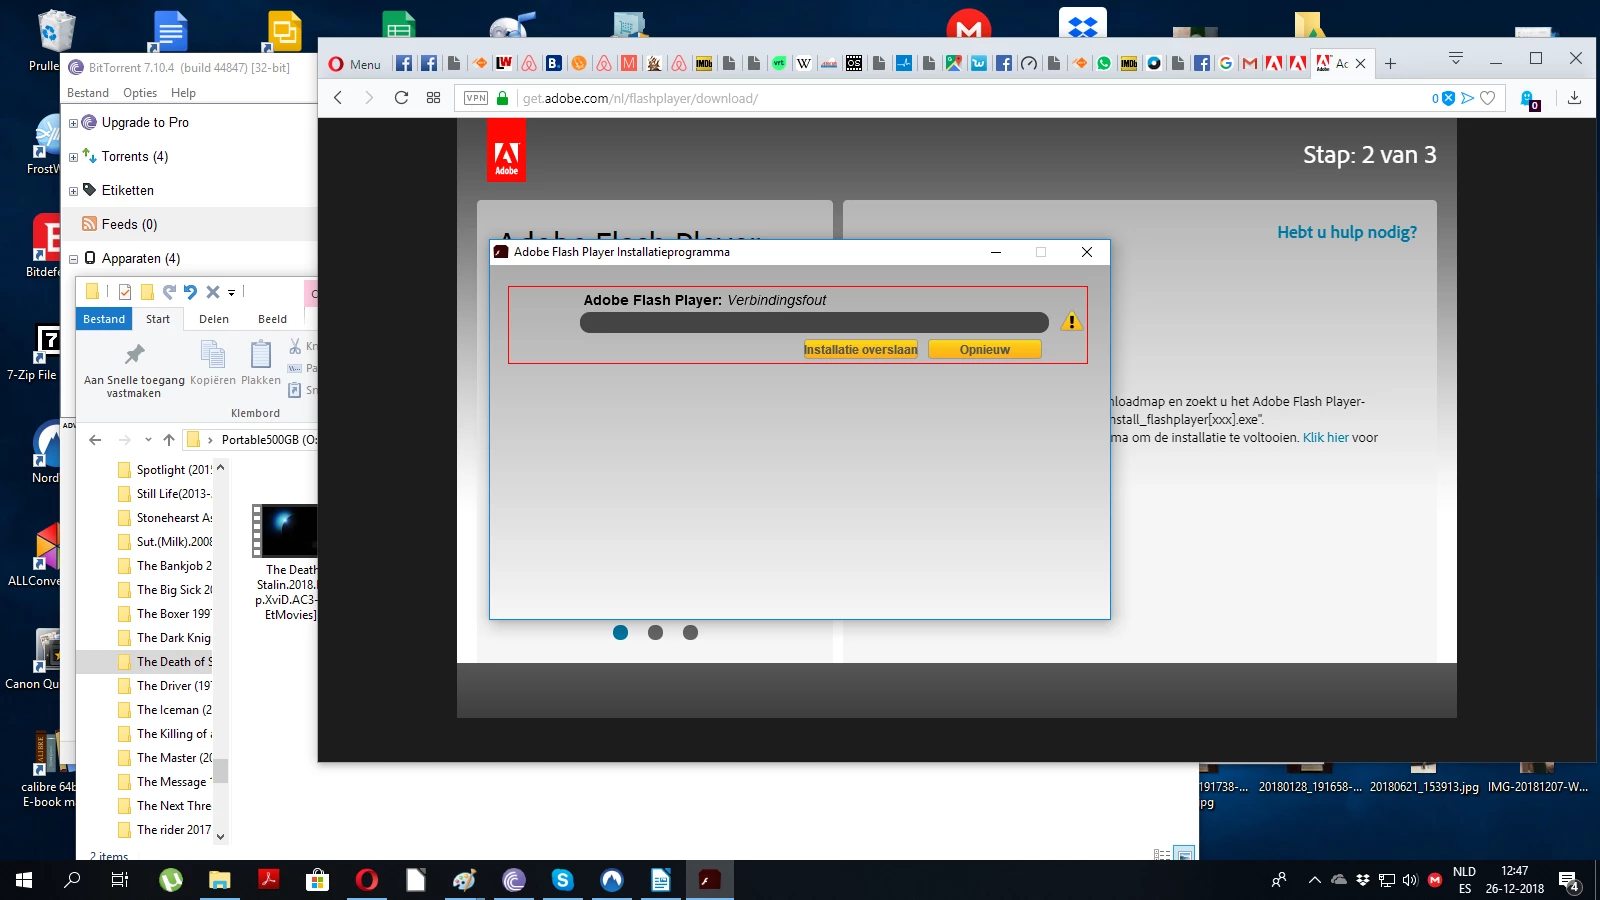Show hidden tray icons chevron

(x=1315, y=880)
